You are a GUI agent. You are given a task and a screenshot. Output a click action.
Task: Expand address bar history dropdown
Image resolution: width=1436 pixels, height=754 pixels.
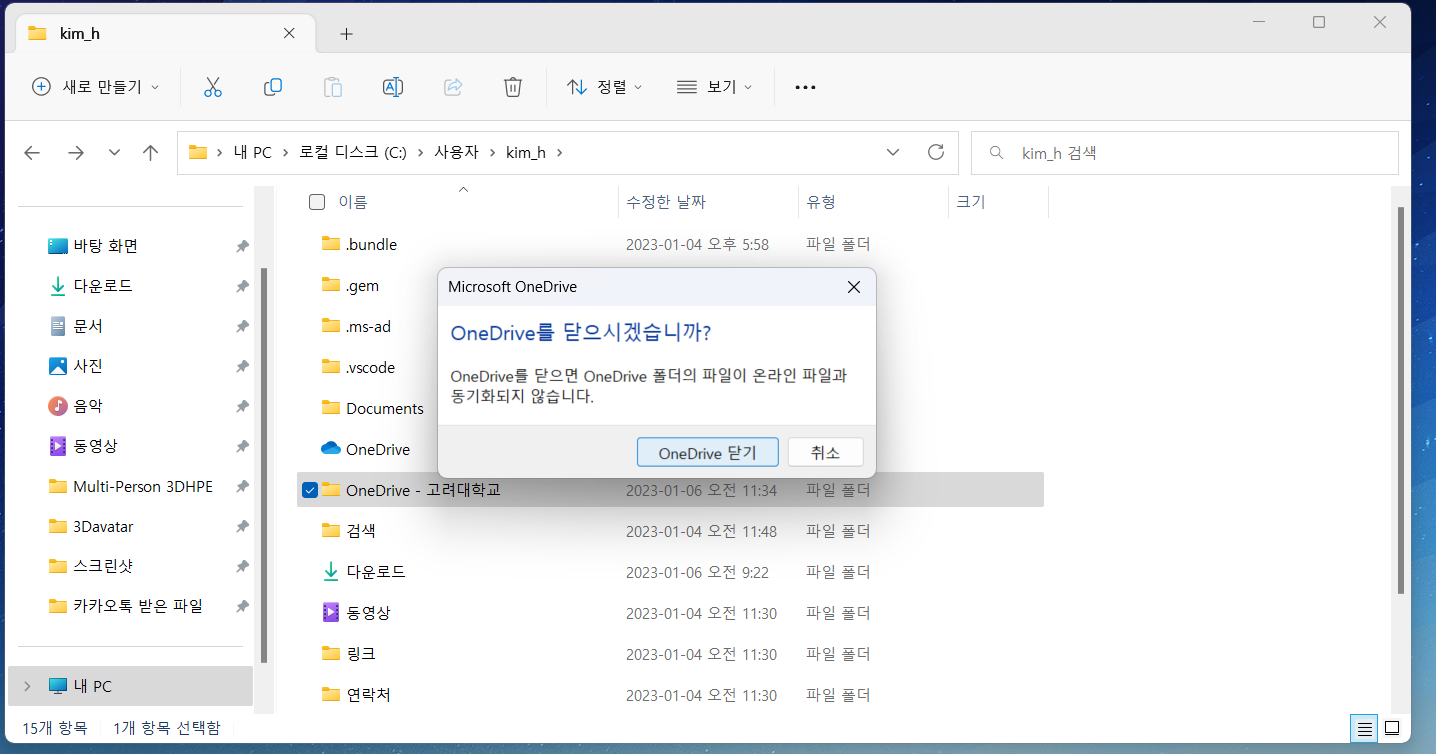[893, 152]
